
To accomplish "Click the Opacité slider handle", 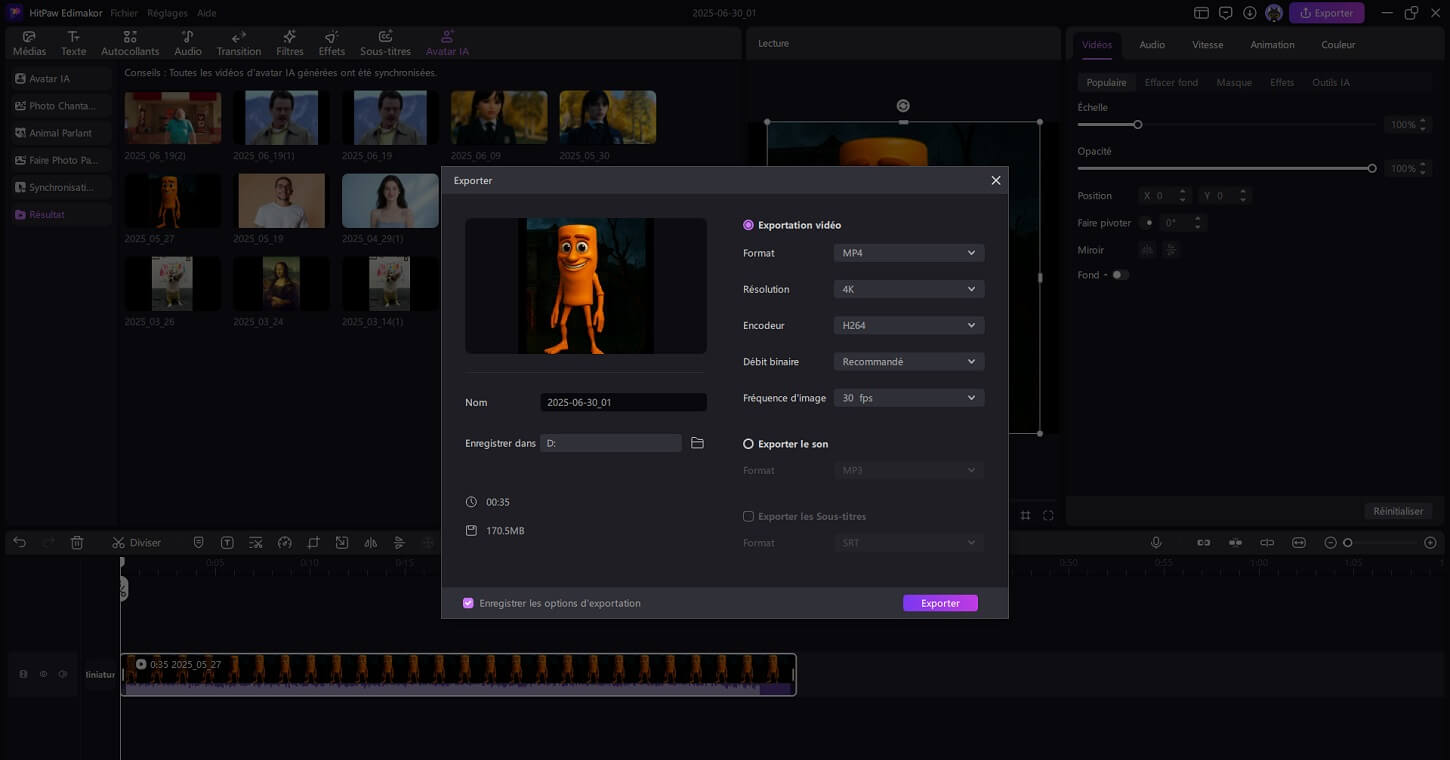I will point(1372,168).
